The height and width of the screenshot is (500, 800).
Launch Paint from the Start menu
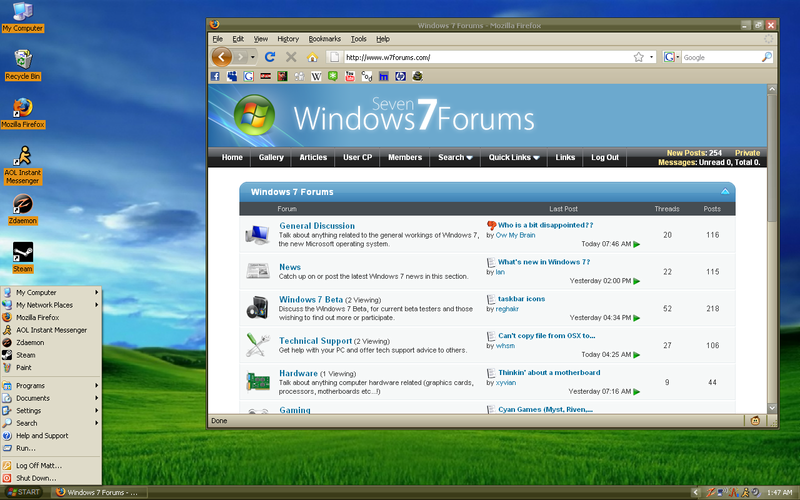pyautogui.click(x=51, y=368)
